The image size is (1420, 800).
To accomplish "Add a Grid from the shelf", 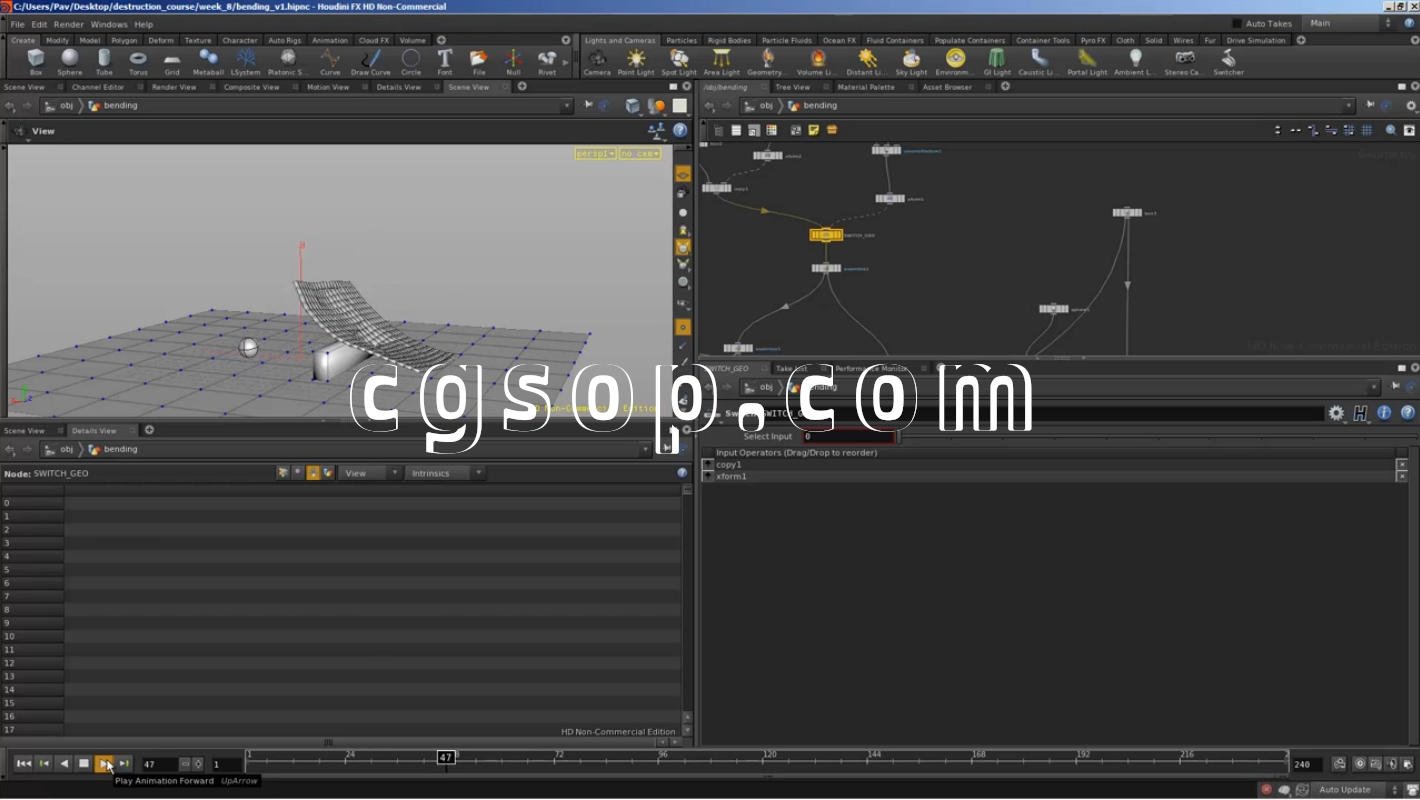I will click(x=172, y=62).
